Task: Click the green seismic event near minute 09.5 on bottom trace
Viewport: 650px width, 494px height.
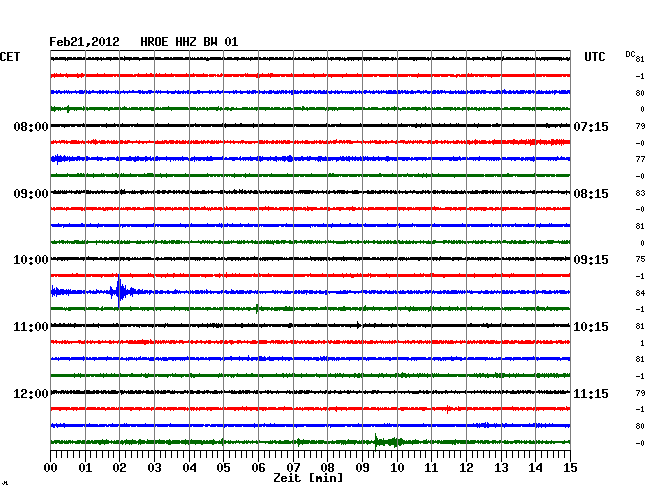Action: click(x=388, y=442)
